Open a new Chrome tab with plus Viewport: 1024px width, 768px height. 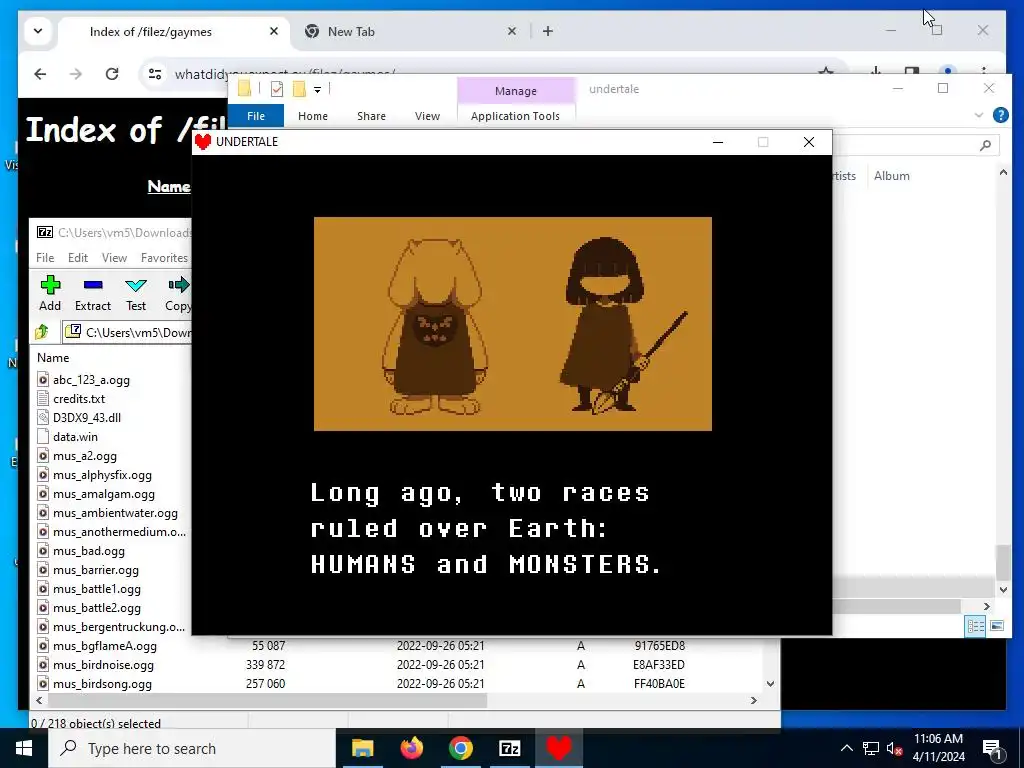548,31
